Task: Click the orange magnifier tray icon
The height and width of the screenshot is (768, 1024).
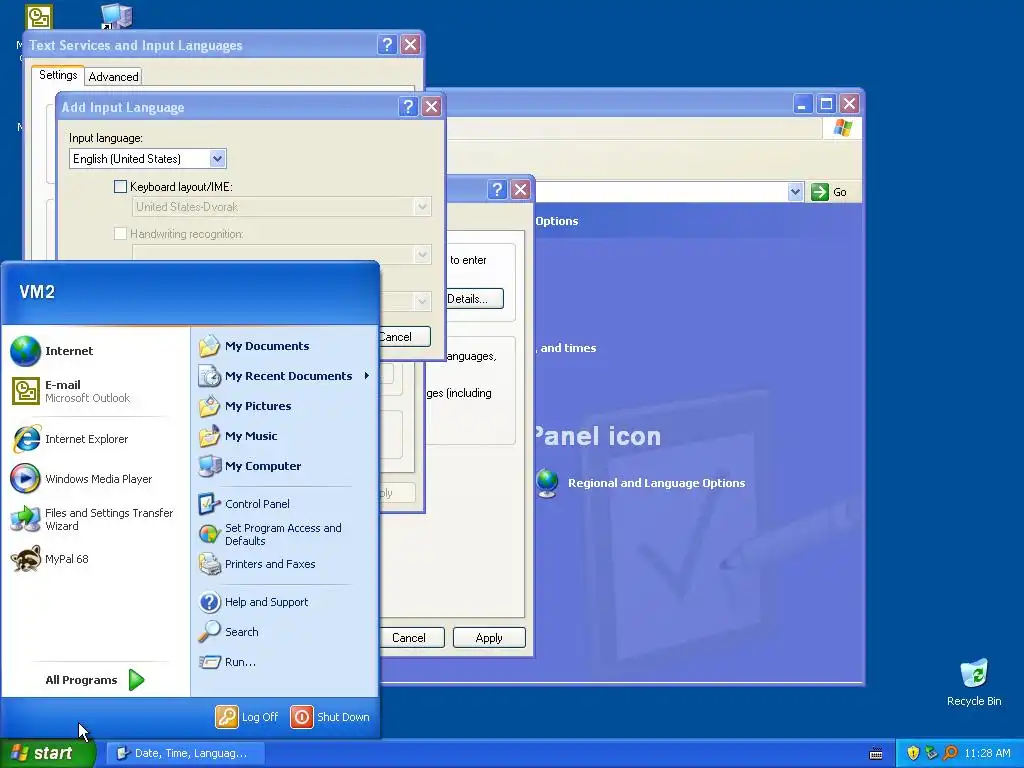Action: [x=950, y=753]
